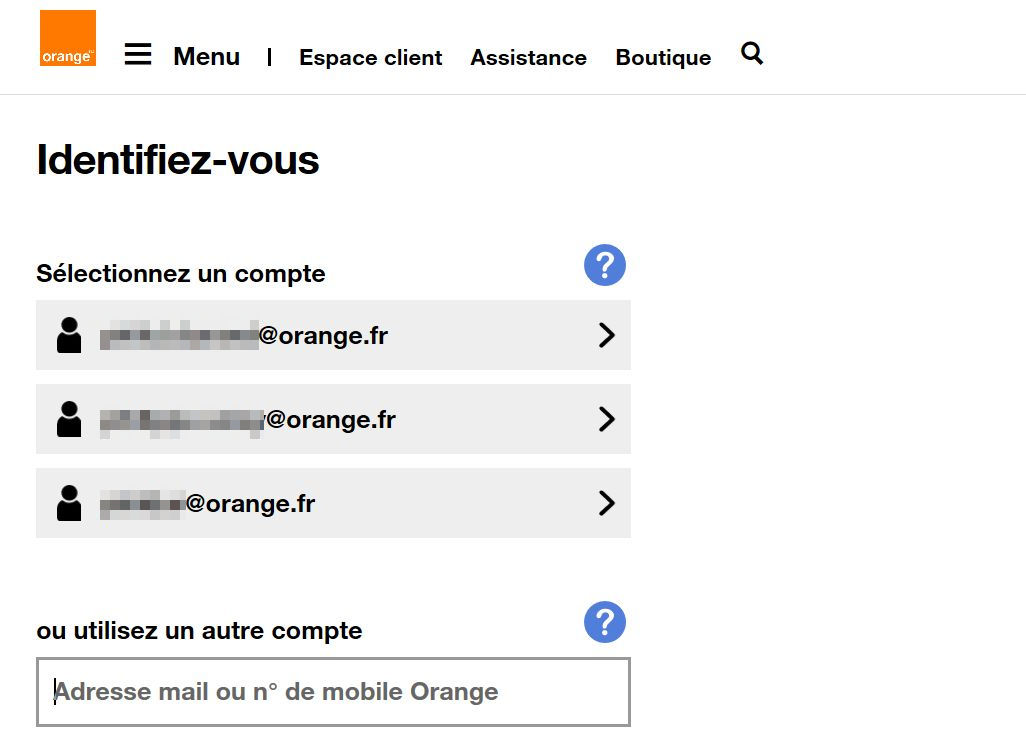Viewport: 1026px width, 747px height.
Task: Click the person icon of the third account
Action: [69, 503]
